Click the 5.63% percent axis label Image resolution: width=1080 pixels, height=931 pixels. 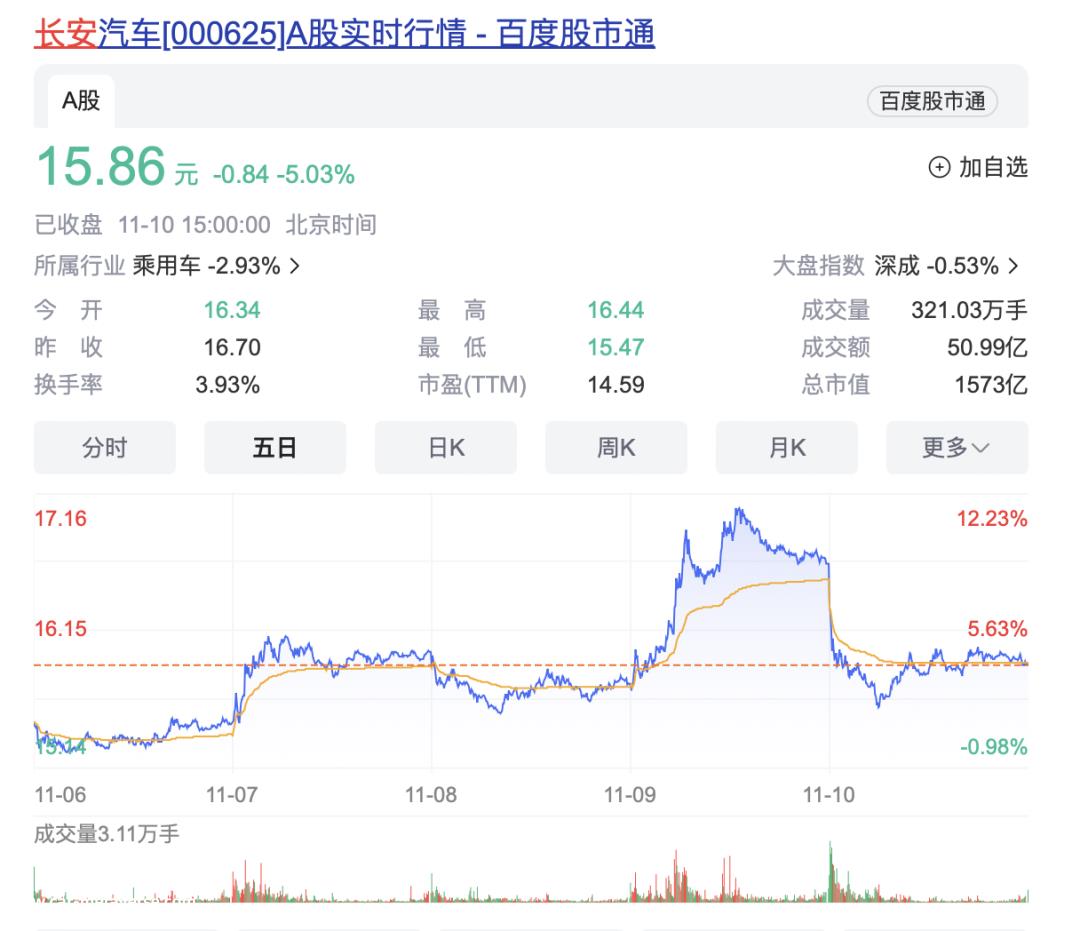(x=997, y=629)
